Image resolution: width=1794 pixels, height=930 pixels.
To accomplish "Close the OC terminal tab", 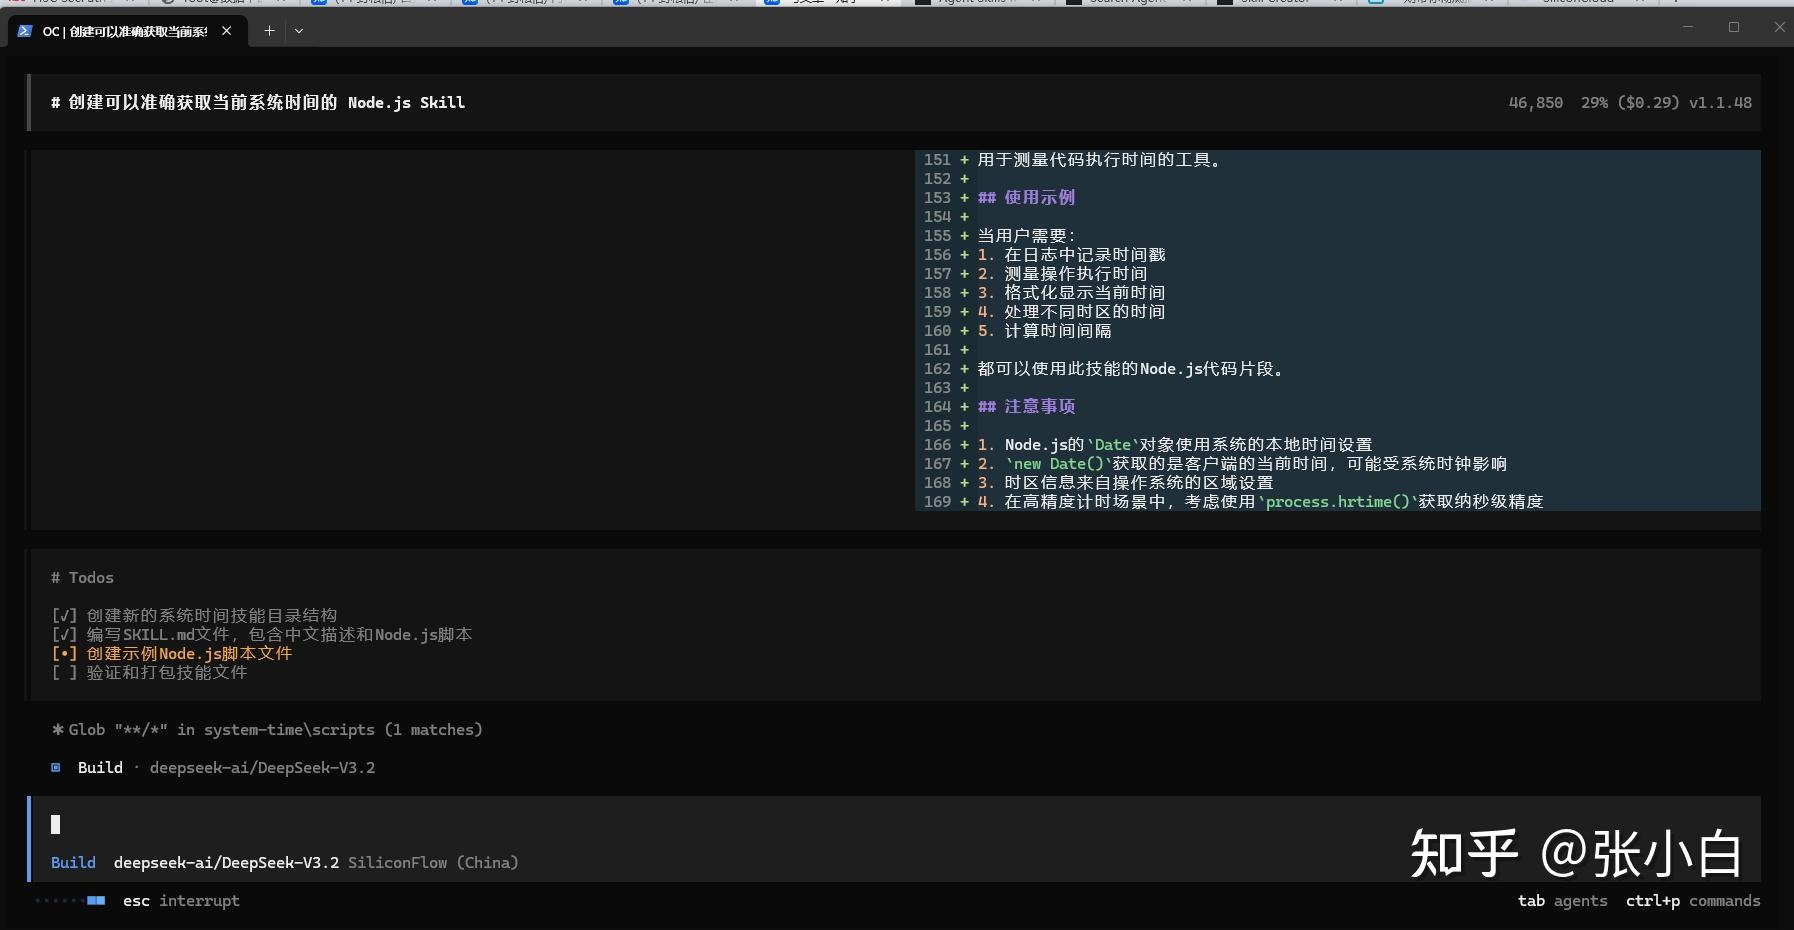I will click(227, 31).
